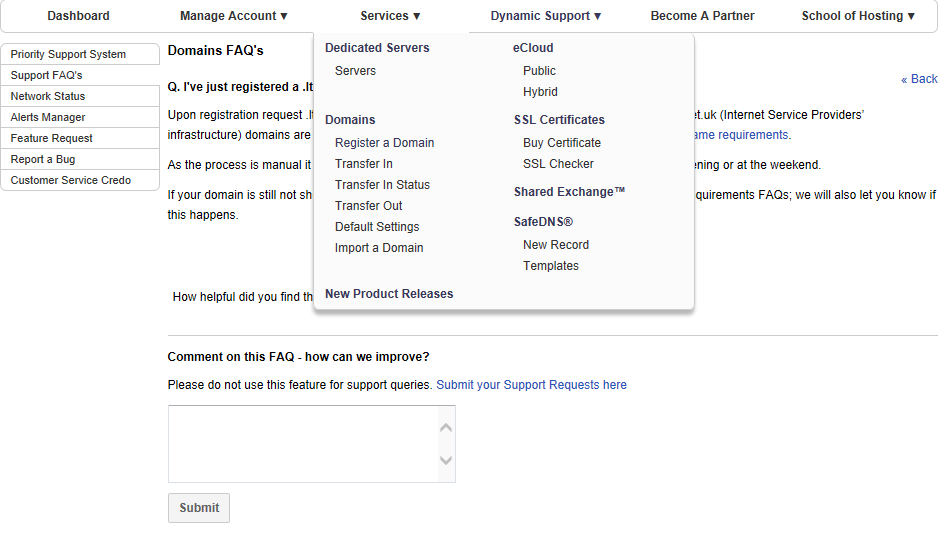Open the Dashboard page

click(x=78, y=16)
